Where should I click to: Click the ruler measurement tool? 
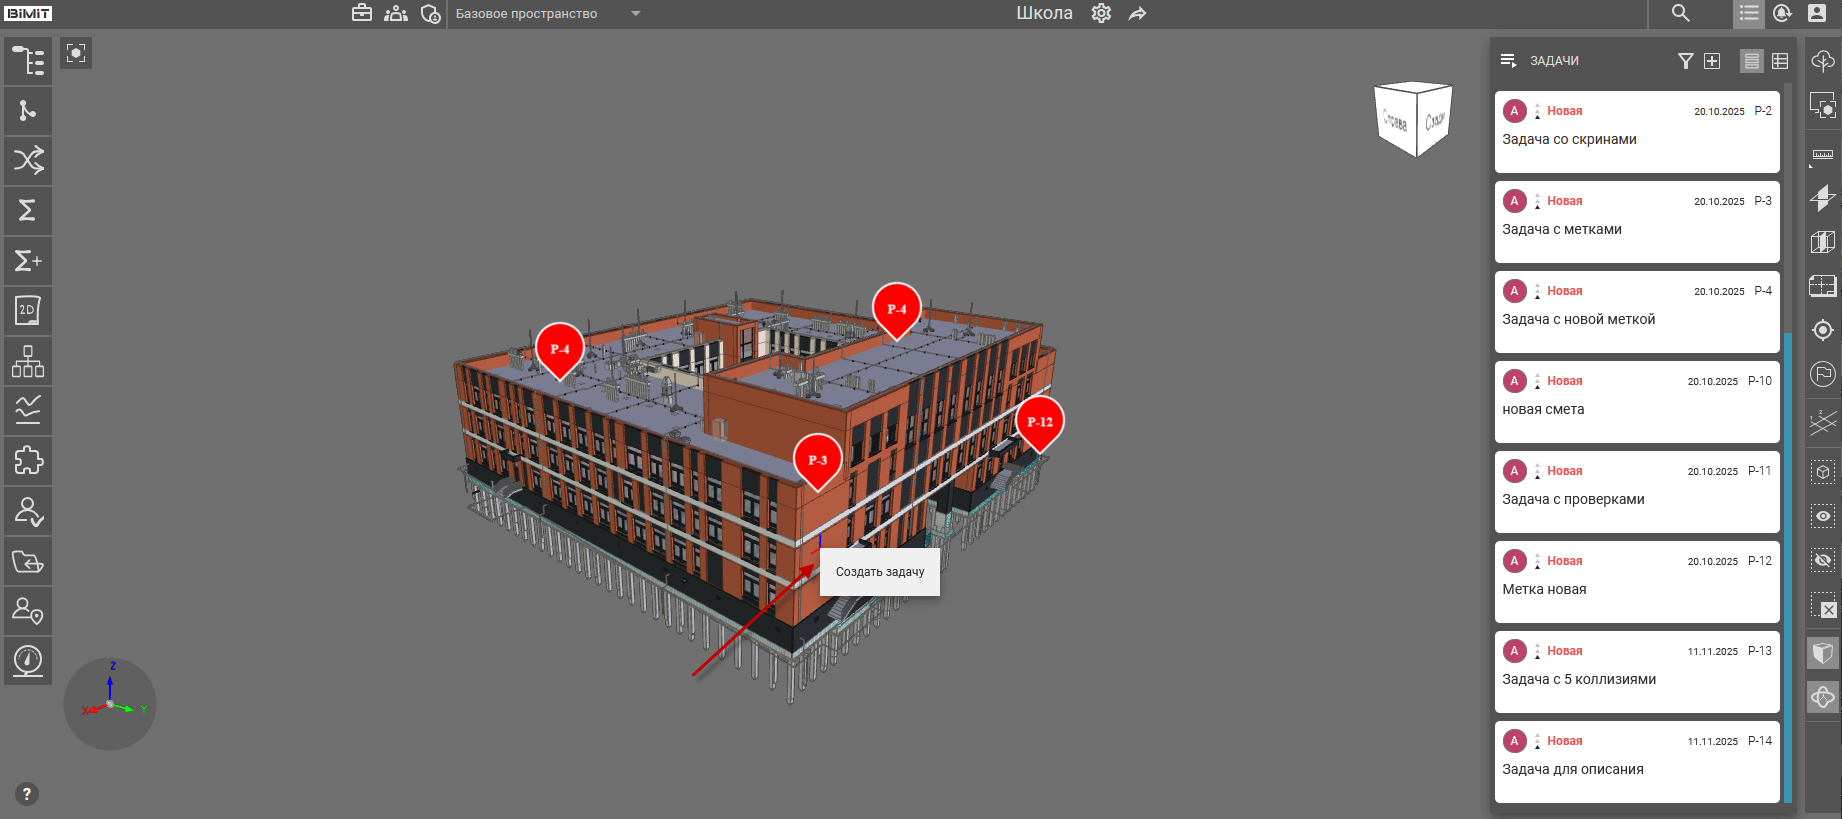click(1823, 155)
